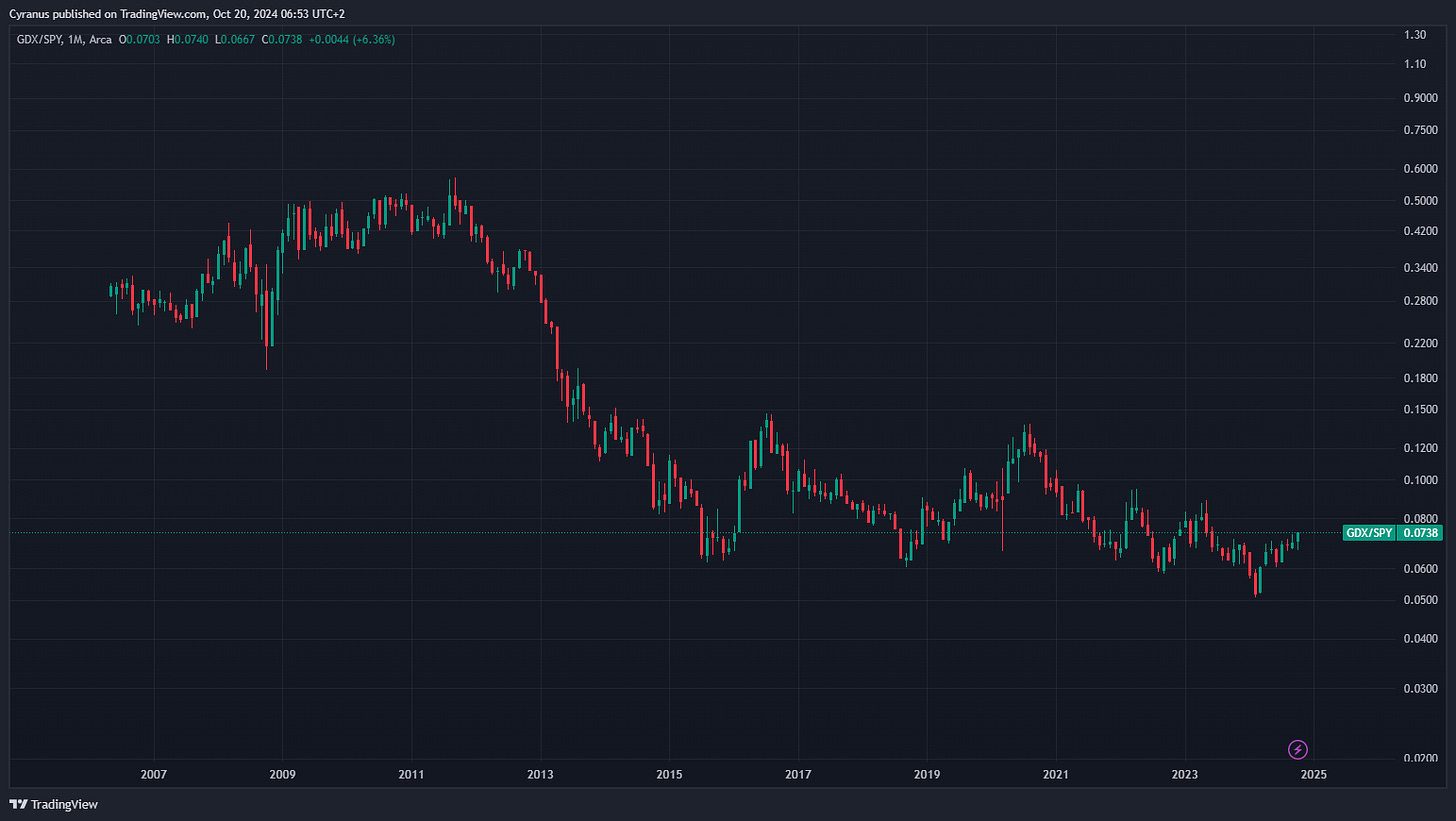Click the 0.3400 price scale label
Screen dimensions: 1456x821
(x=1420, y=267)
